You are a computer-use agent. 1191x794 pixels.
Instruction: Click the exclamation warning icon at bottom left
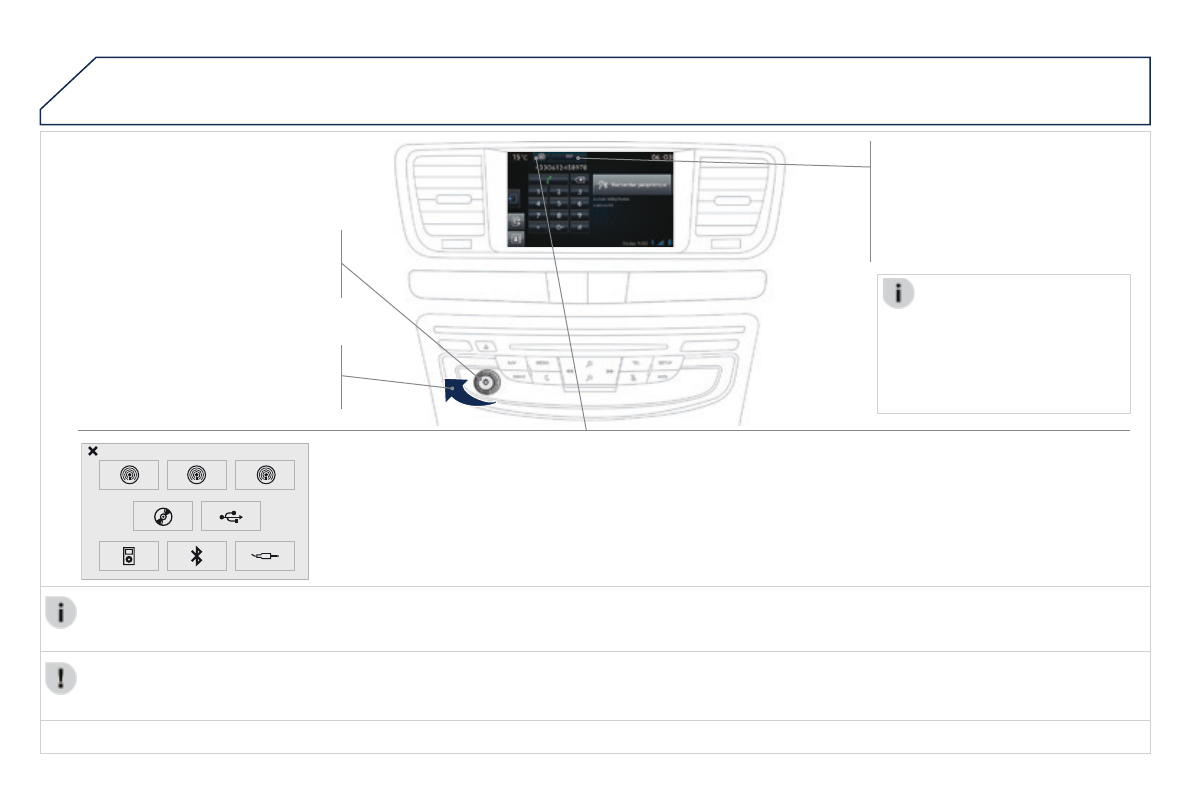[x=61, y=678]
